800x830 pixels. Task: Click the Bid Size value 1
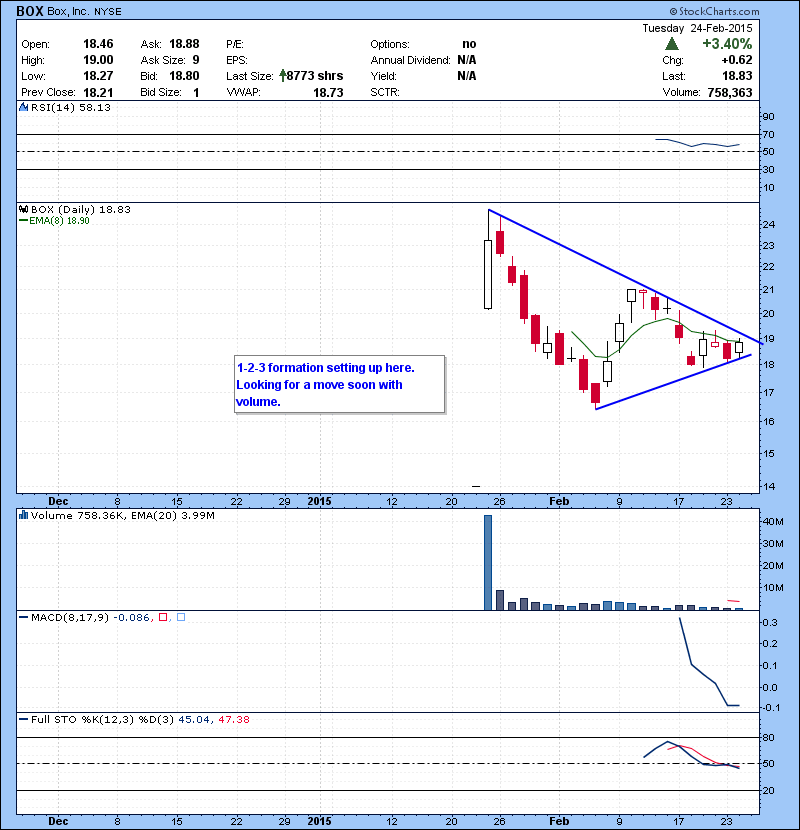[x=196, y=92]
